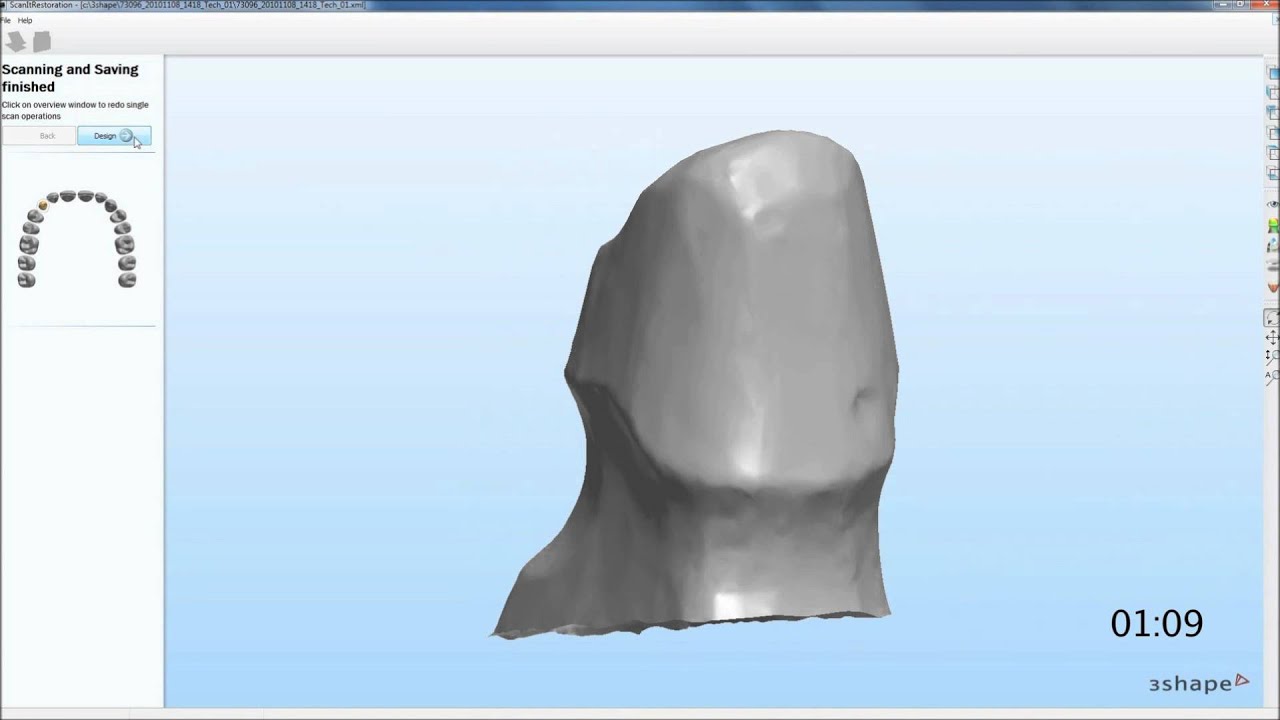Click the orange tooth icon in right toolbar

1273,288
